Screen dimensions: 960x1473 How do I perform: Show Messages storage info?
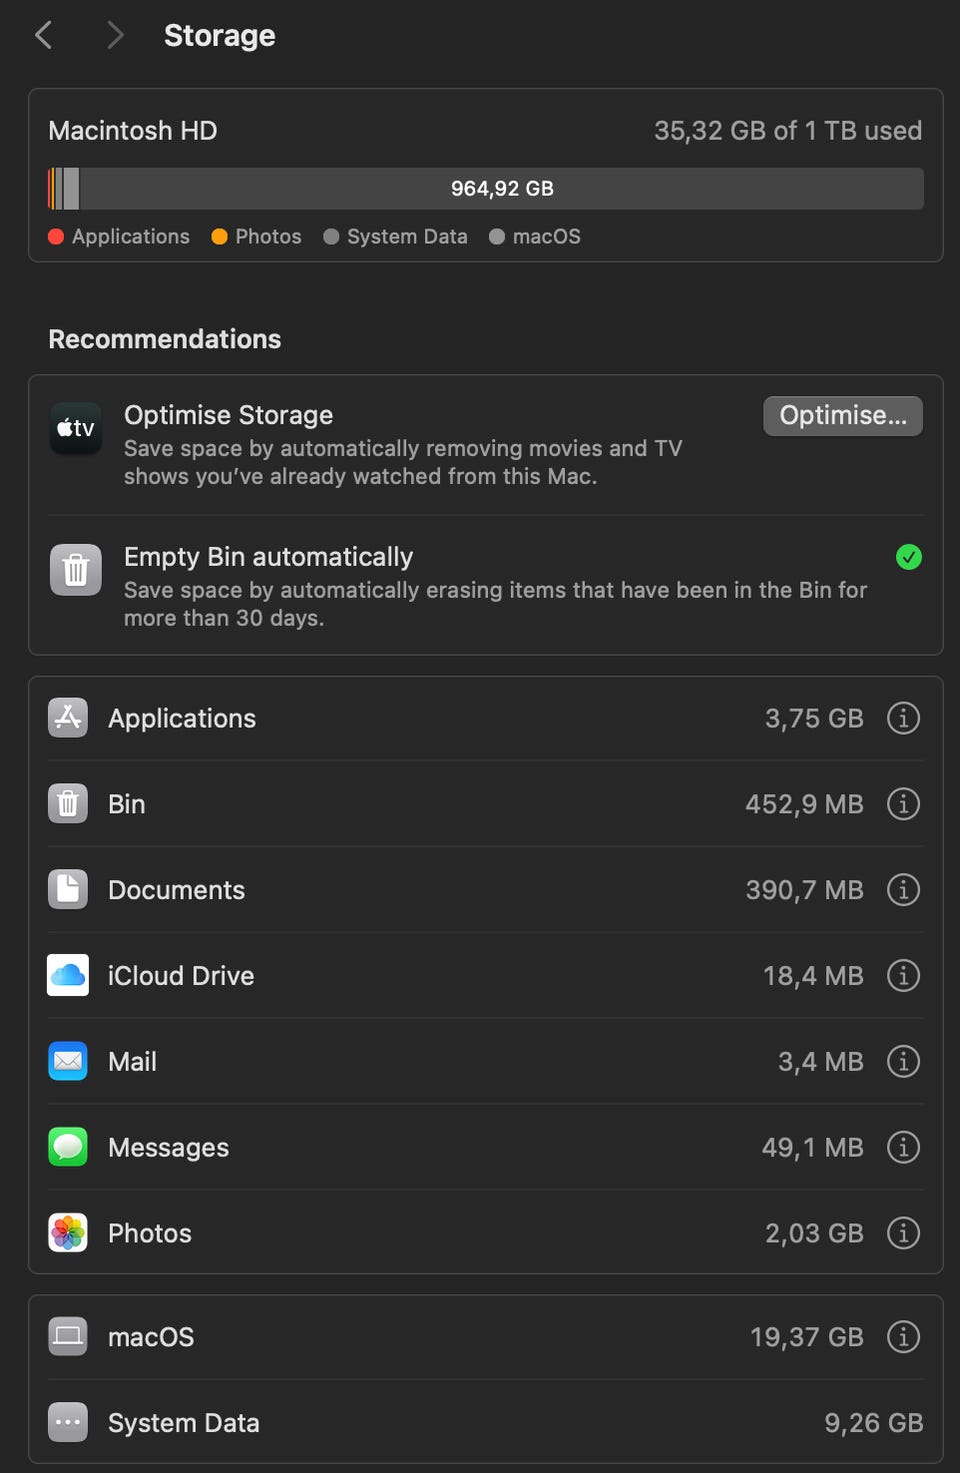pos(903,1148)
